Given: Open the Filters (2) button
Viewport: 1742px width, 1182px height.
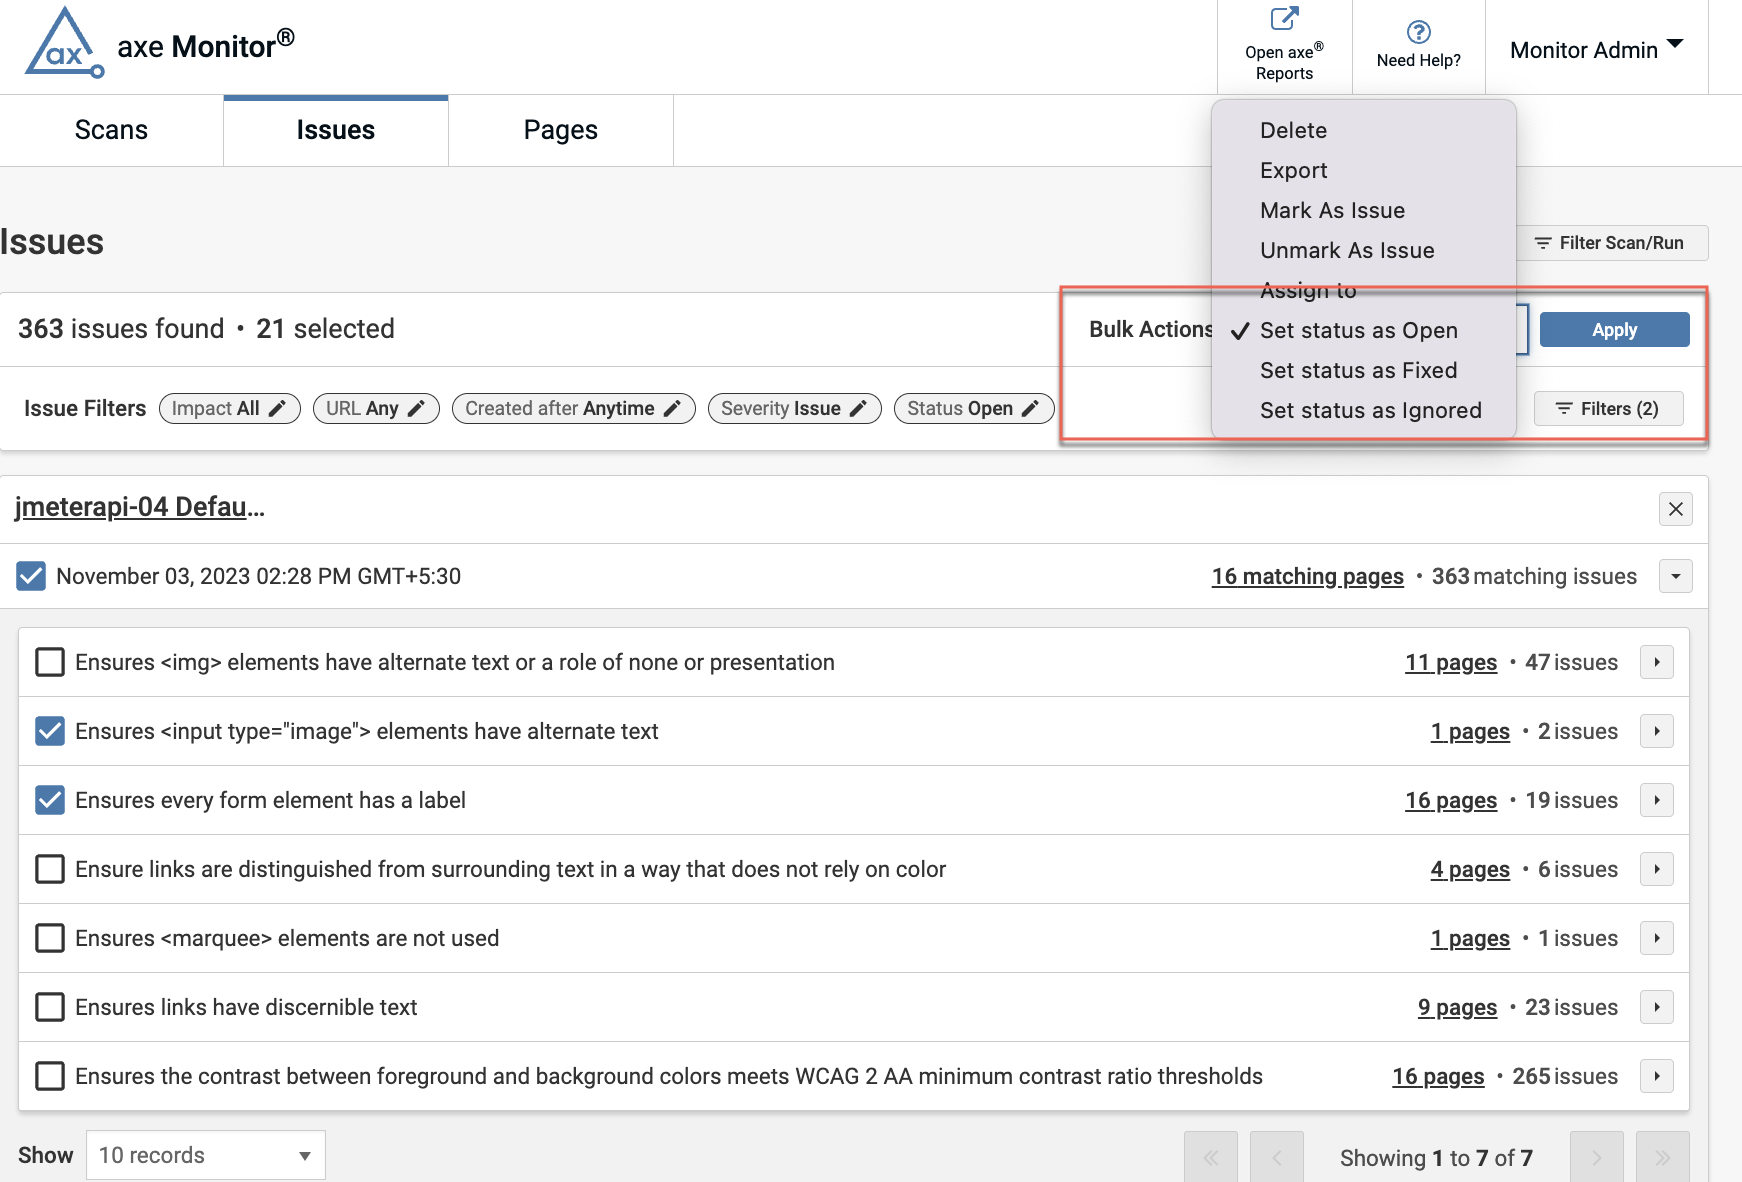Looking at the screenshot, I should [1608, 408].
